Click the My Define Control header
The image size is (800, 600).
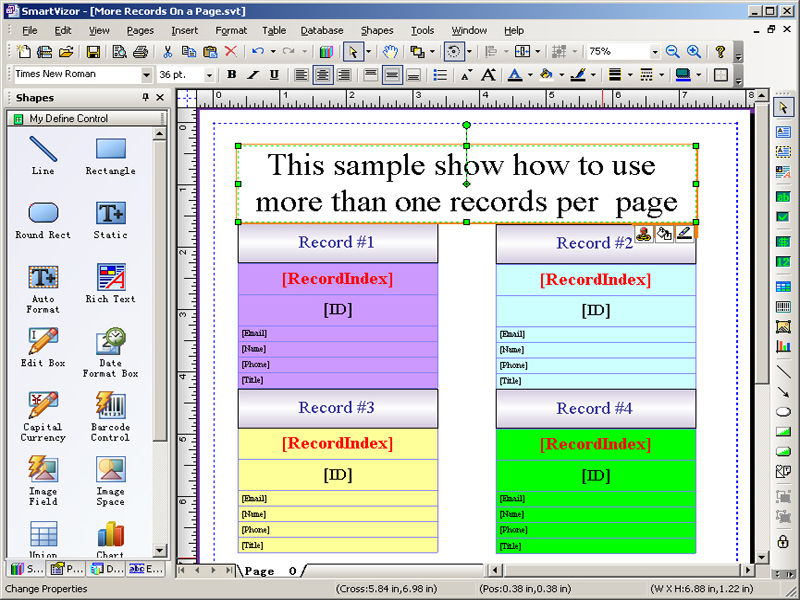click(86, 118)
